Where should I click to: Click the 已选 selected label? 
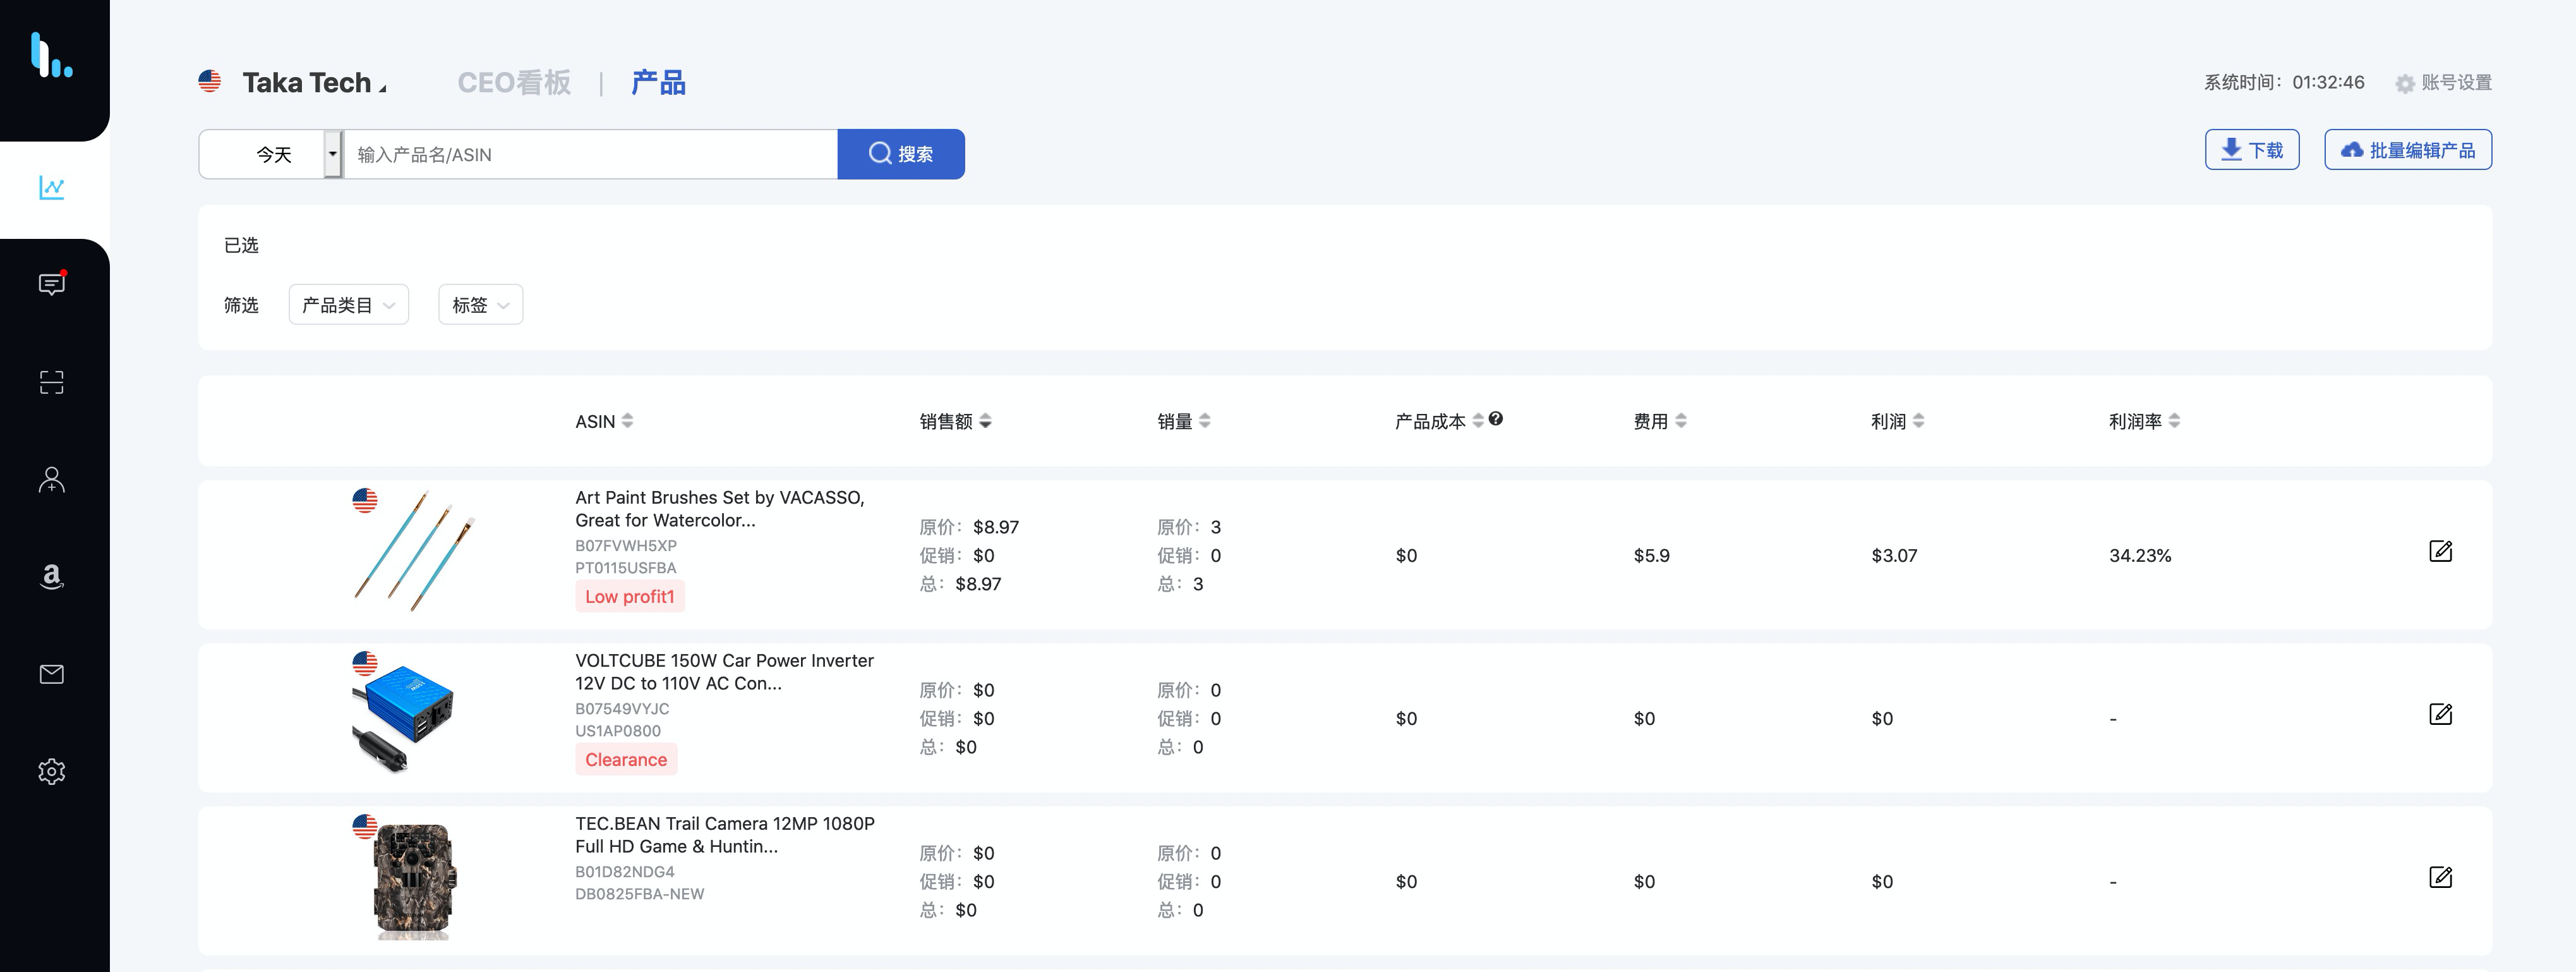tap(241, 245)
